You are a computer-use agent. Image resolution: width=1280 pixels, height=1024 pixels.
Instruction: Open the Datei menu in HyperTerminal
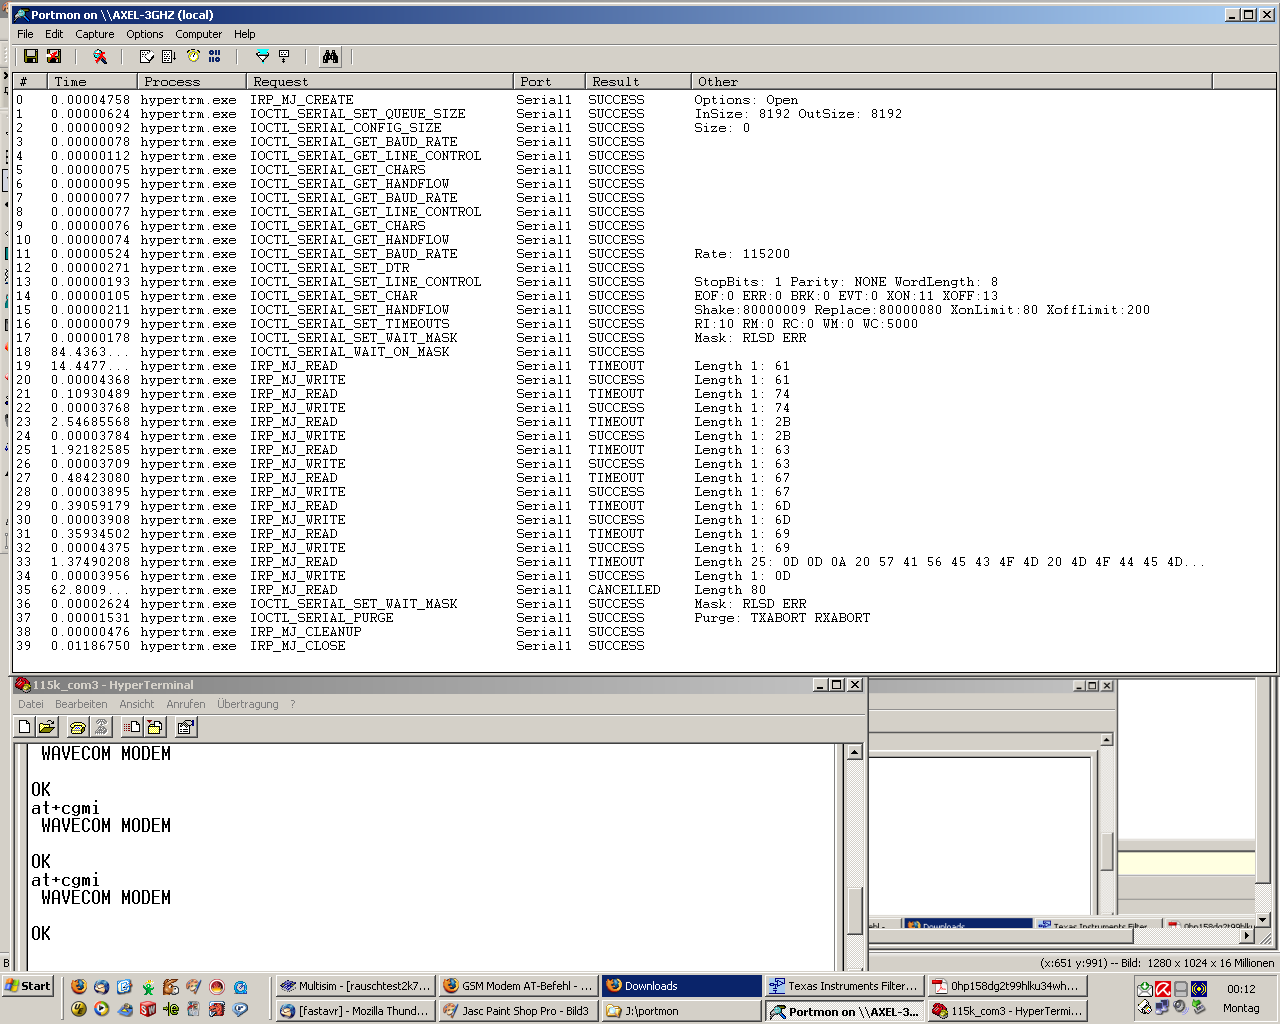click(31, 704)
